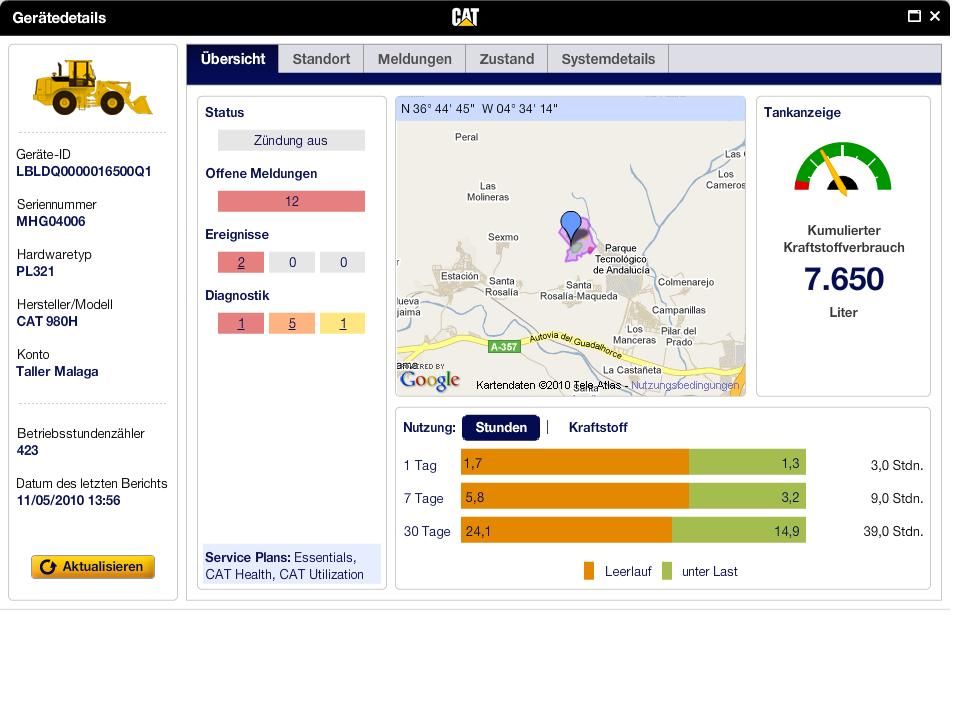The width and height of the screenshot is (960, 720).
Task: Switch to the Übersicht tab
Action: click(x=233, y=59)
